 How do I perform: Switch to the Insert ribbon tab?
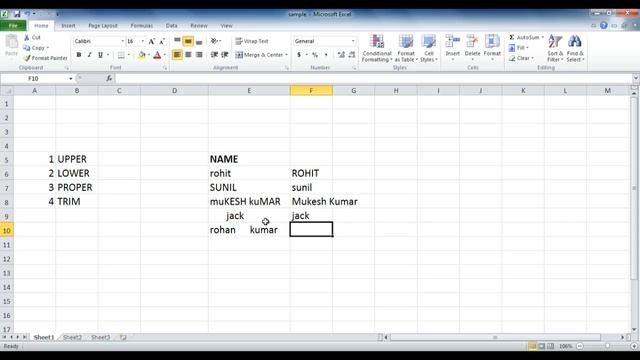click(x=68, y=25)
